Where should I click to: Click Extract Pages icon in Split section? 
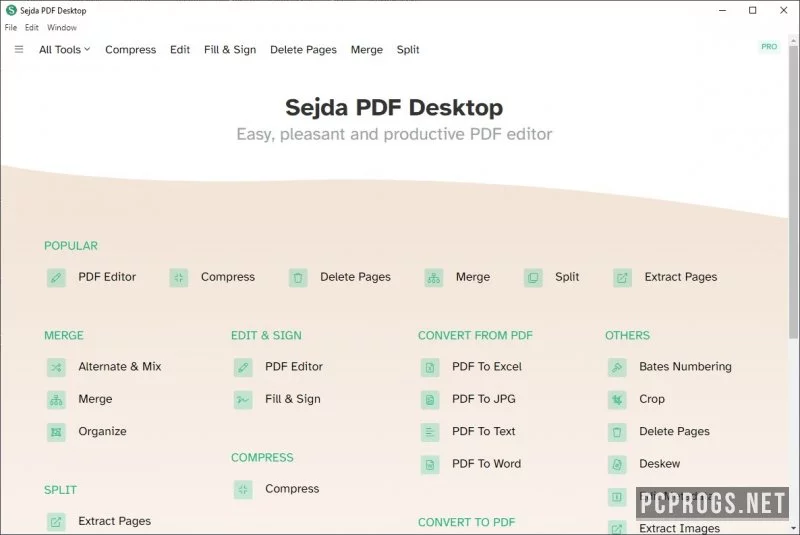[56, 522]
